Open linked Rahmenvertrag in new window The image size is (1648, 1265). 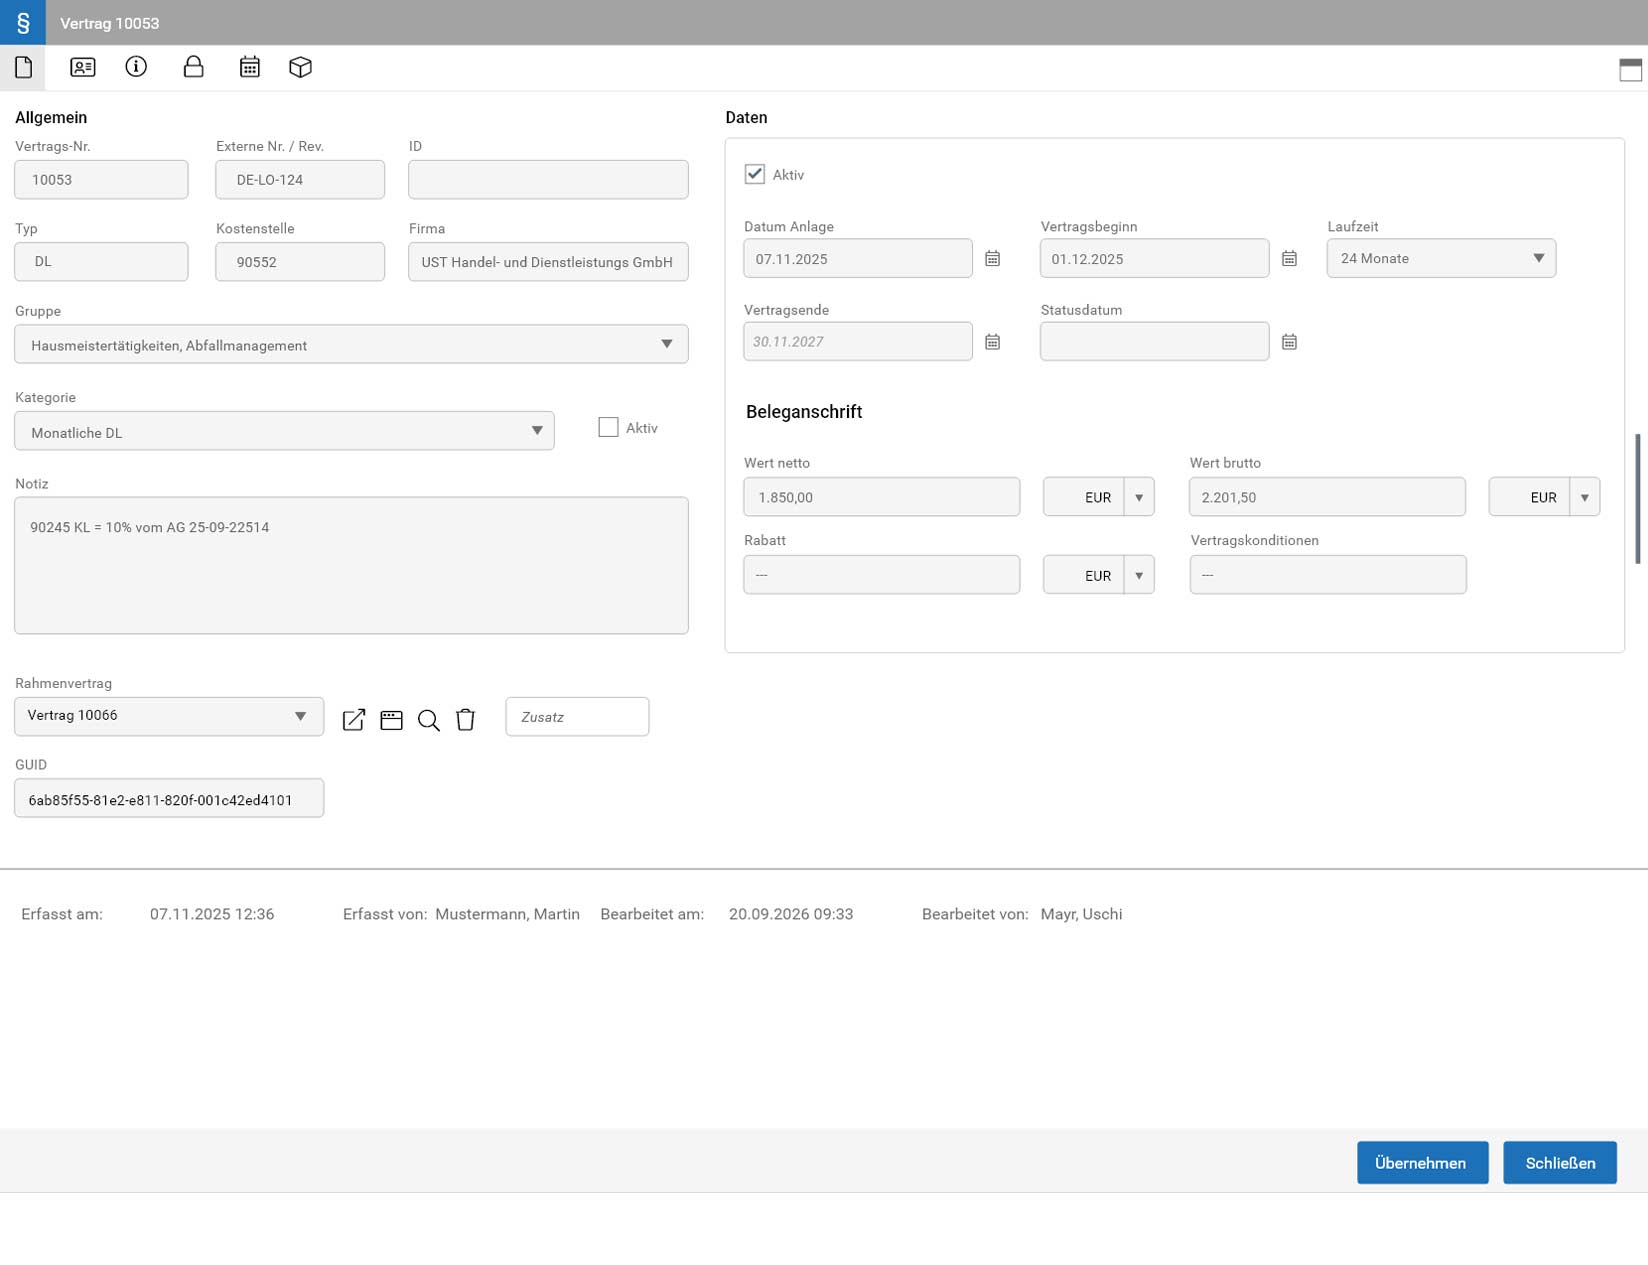tap(354, 720)
